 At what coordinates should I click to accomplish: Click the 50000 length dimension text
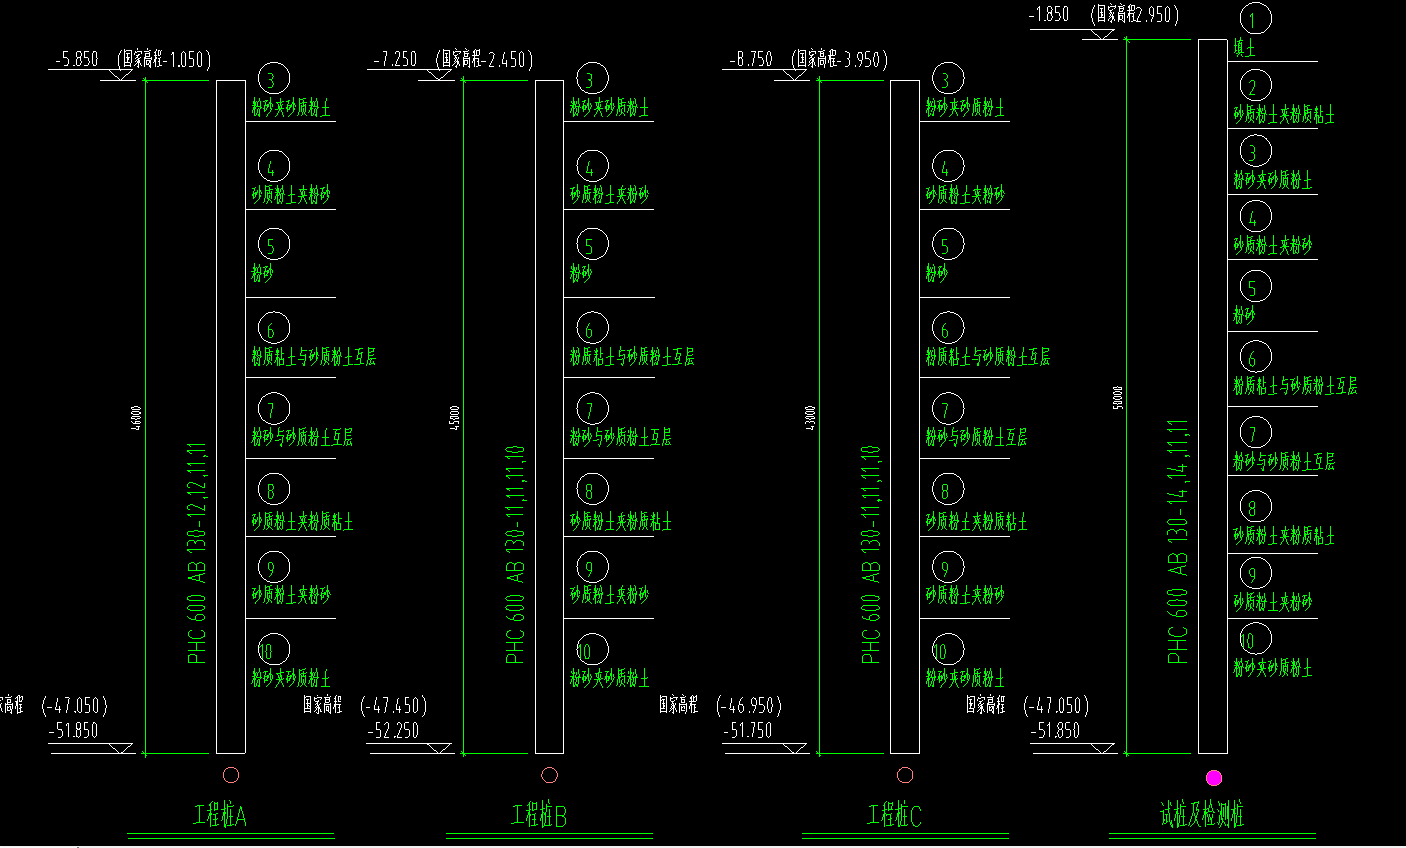coord(1117,397)
